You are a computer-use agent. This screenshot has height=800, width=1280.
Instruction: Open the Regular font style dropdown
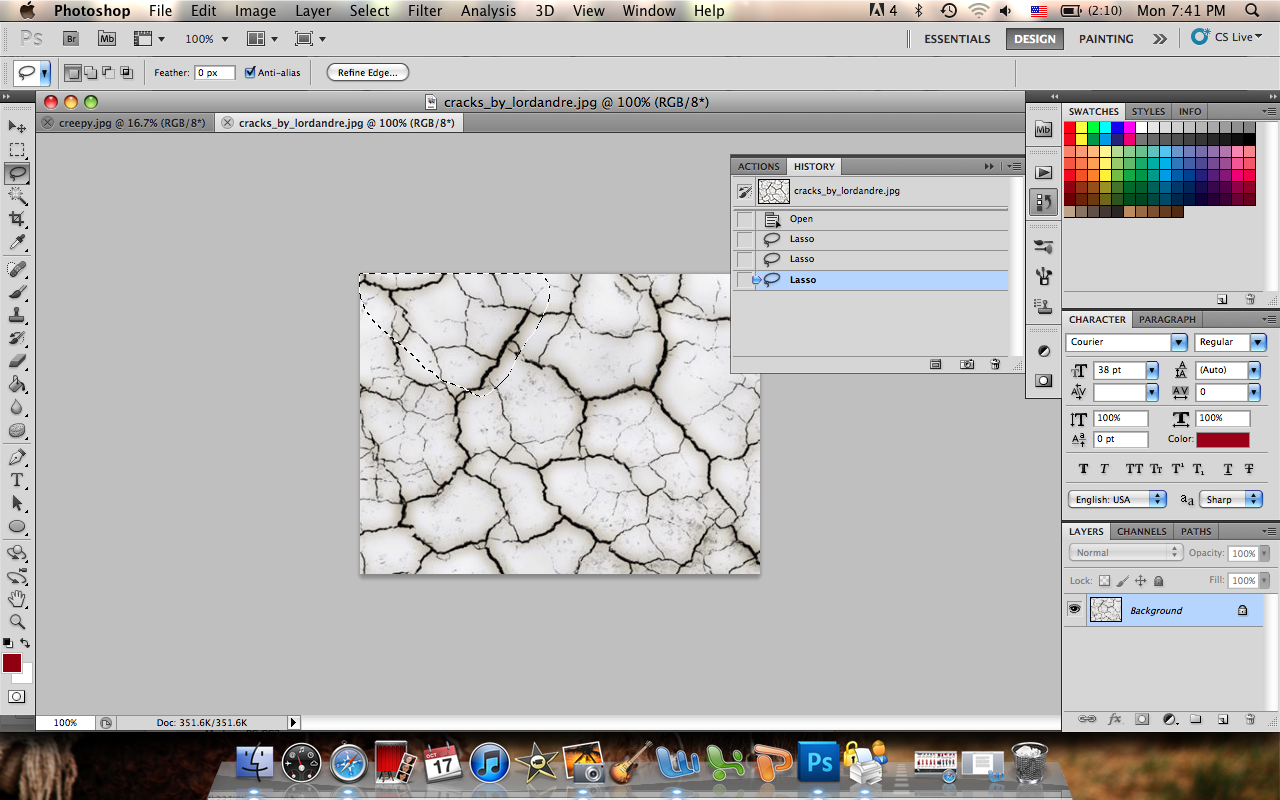tap(1258, 342)
